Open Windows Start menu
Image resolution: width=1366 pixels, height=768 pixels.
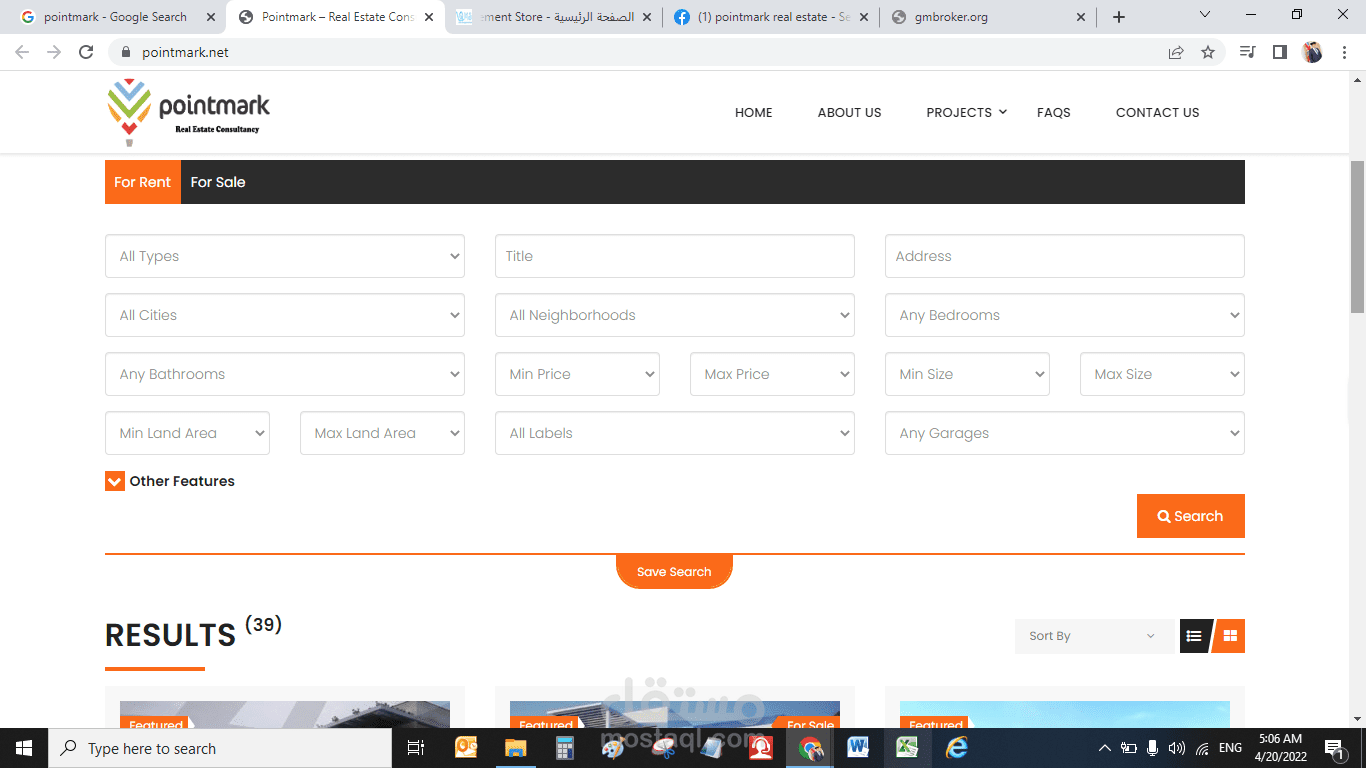[24, 748]
